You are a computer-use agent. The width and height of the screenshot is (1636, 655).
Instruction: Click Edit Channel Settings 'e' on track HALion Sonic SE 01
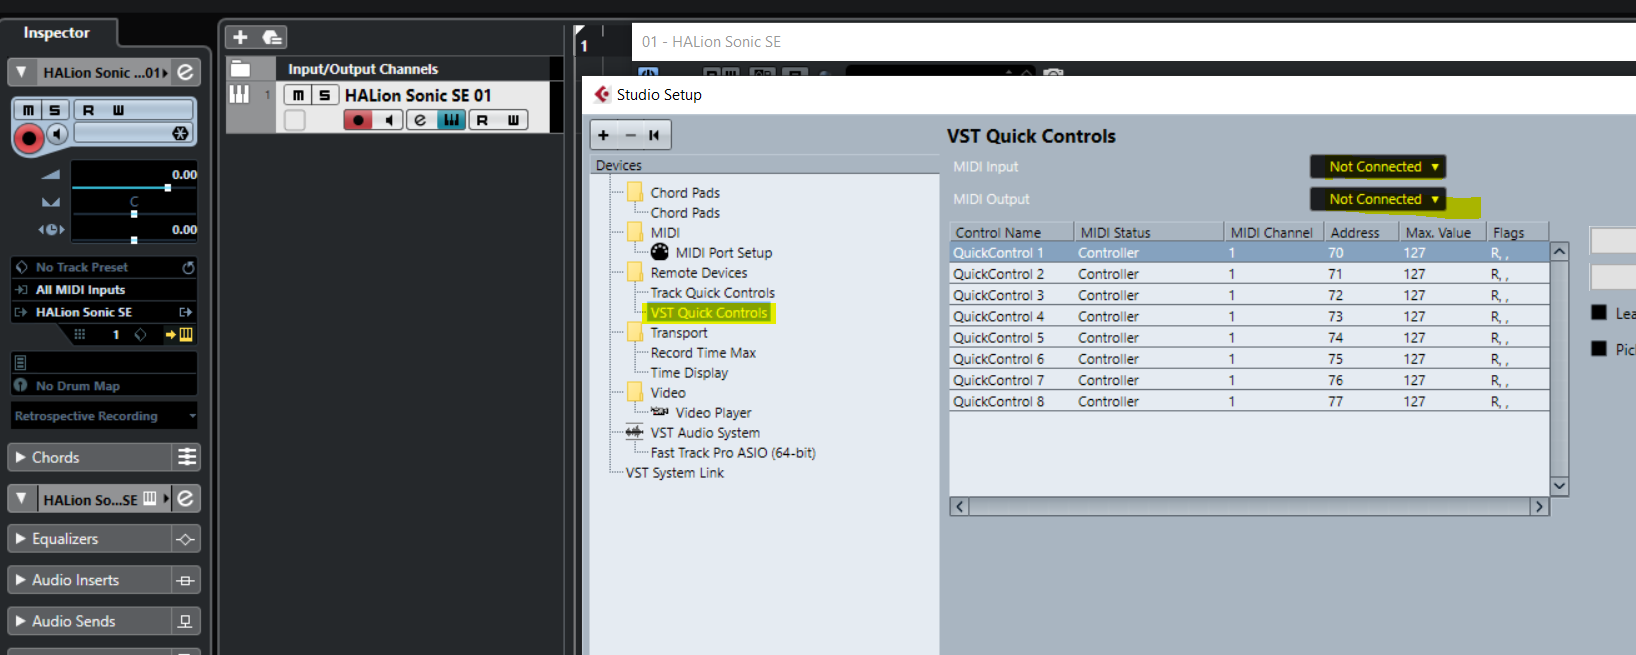pyautogui.click(x=420, y=120)
